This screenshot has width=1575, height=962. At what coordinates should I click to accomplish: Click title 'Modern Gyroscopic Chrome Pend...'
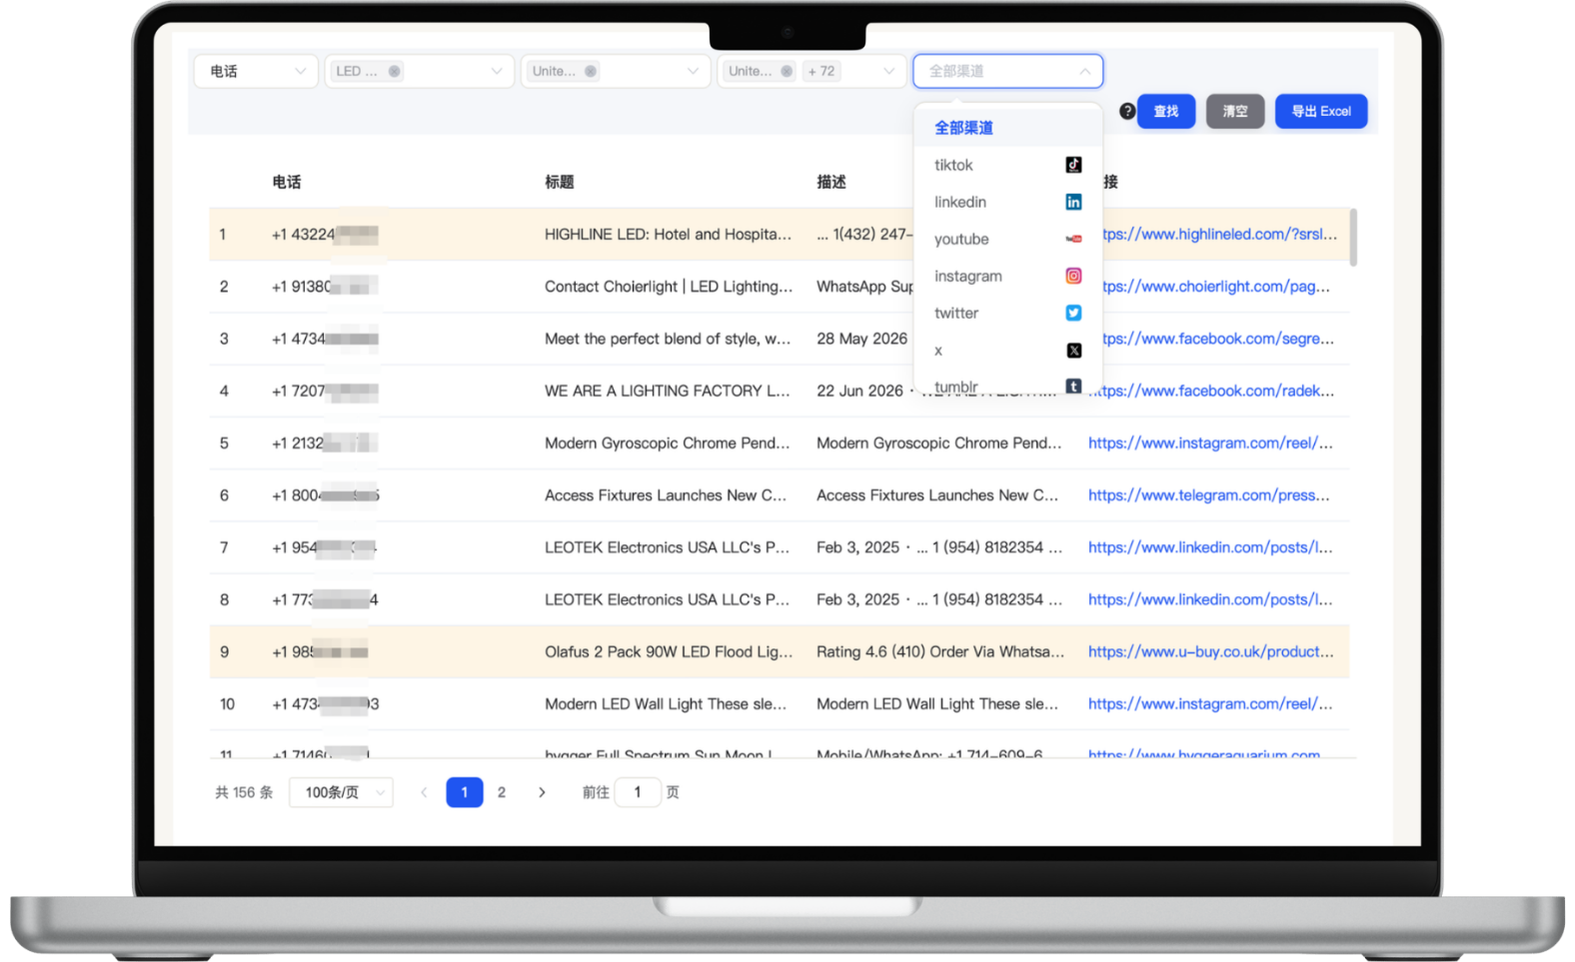coord(667,442)
